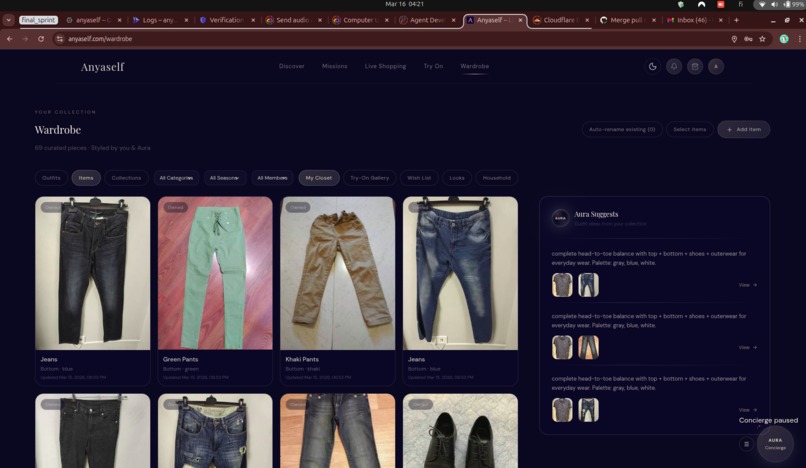Open notifications bell icon
This screenshot has width=806, height=468.
(674, 66)
